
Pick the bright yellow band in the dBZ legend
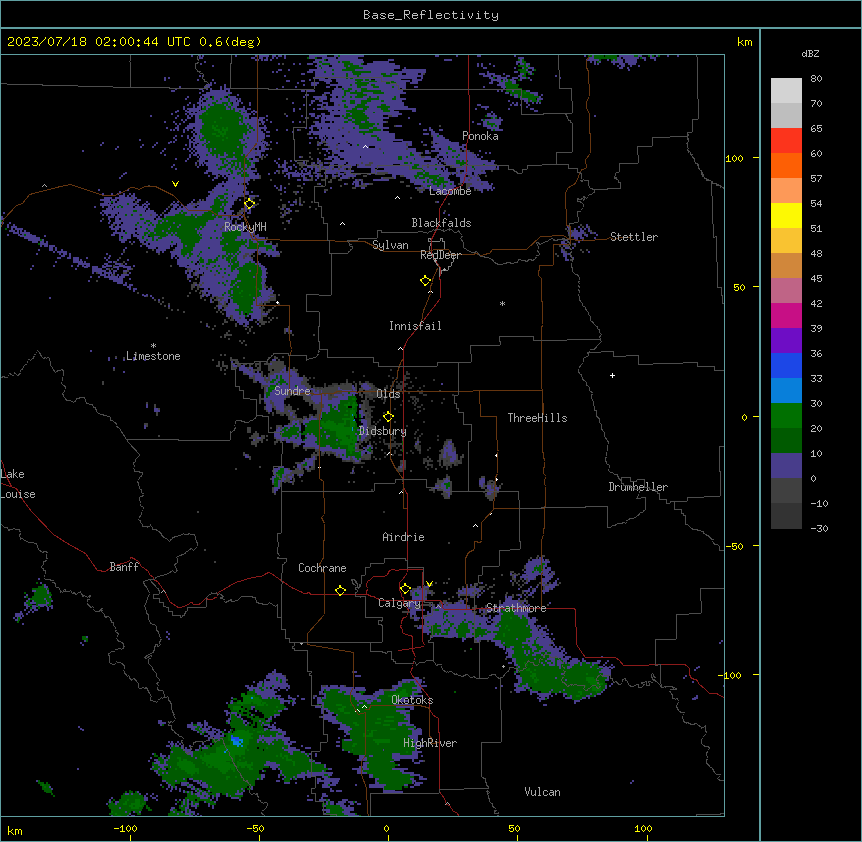pos(786,215)
